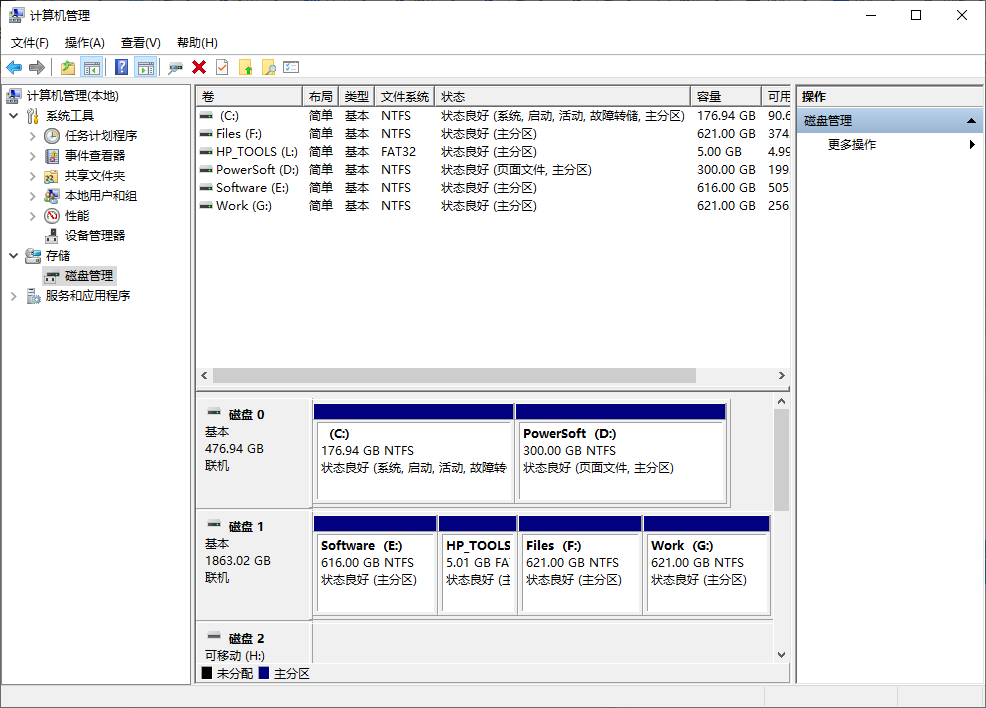Click the folder with green arrow icon
The width and height of the screenshot is (986, 708).
point(246,67)
